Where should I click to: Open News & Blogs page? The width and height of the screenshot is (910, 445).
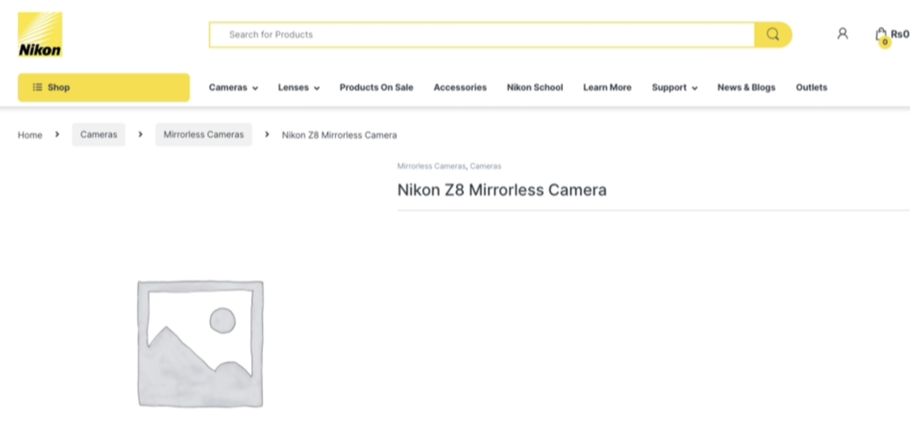746,87
